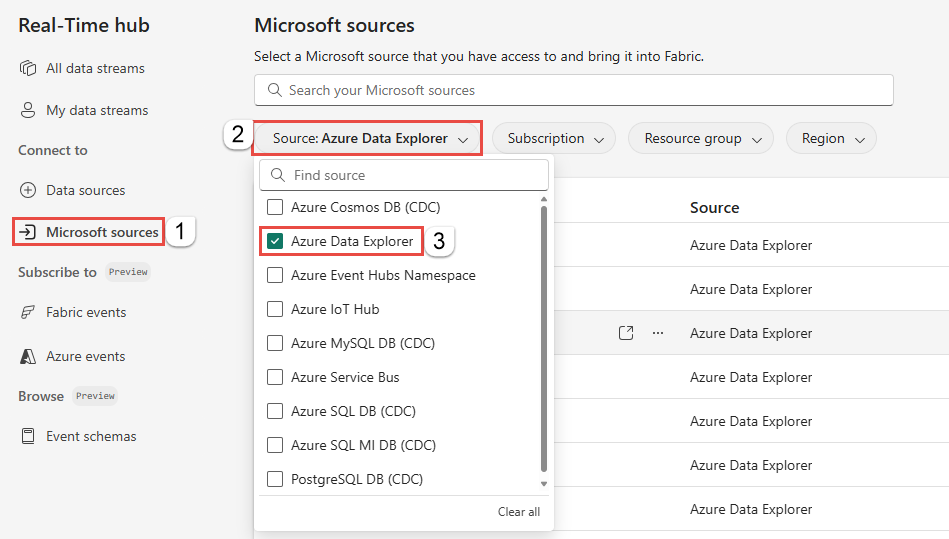Open the Resource group filter dropdown
Image resolution: width=949 pixels, height=539 pixels.
click(700, 139)
